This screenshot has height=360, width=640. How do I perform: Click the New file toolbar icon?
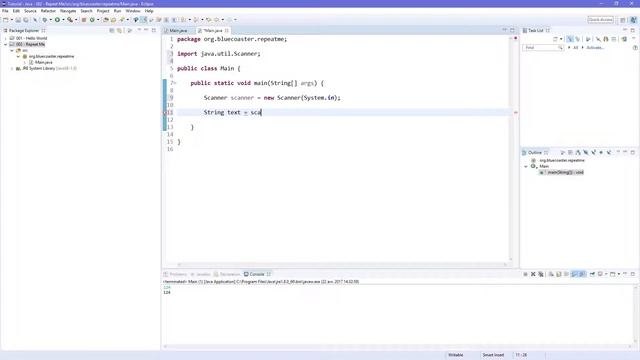pos(5,20)
